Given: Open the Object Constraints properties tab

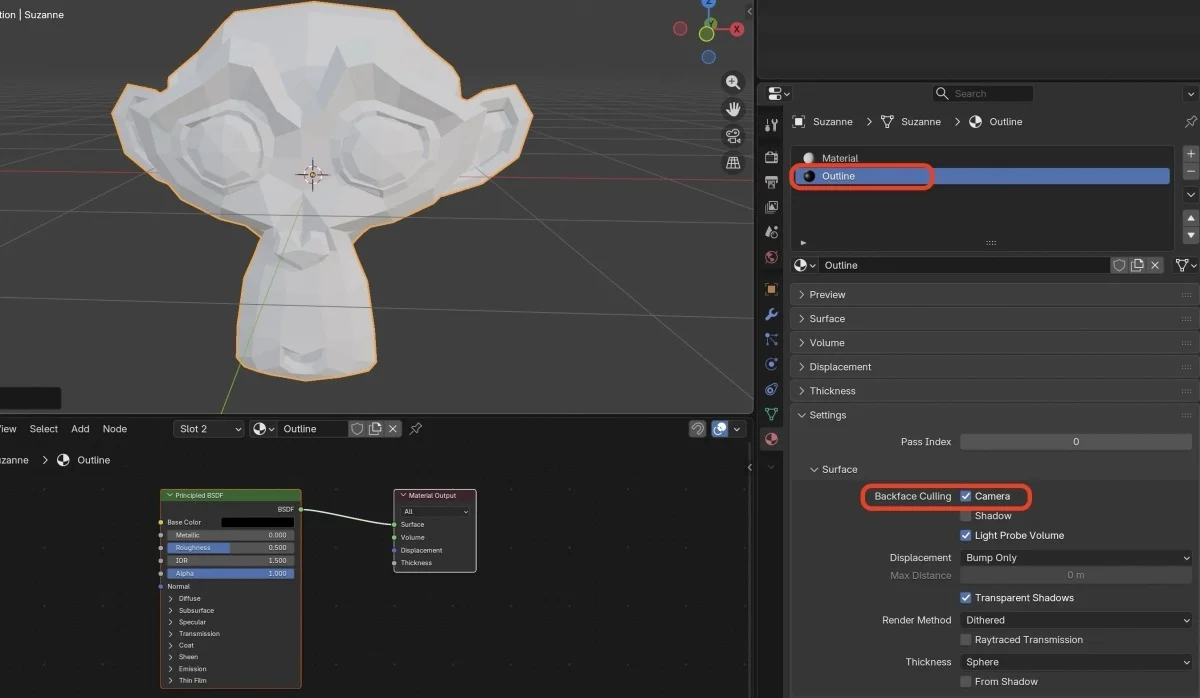Looking at the screenshot, I should (x=771, y=389).
